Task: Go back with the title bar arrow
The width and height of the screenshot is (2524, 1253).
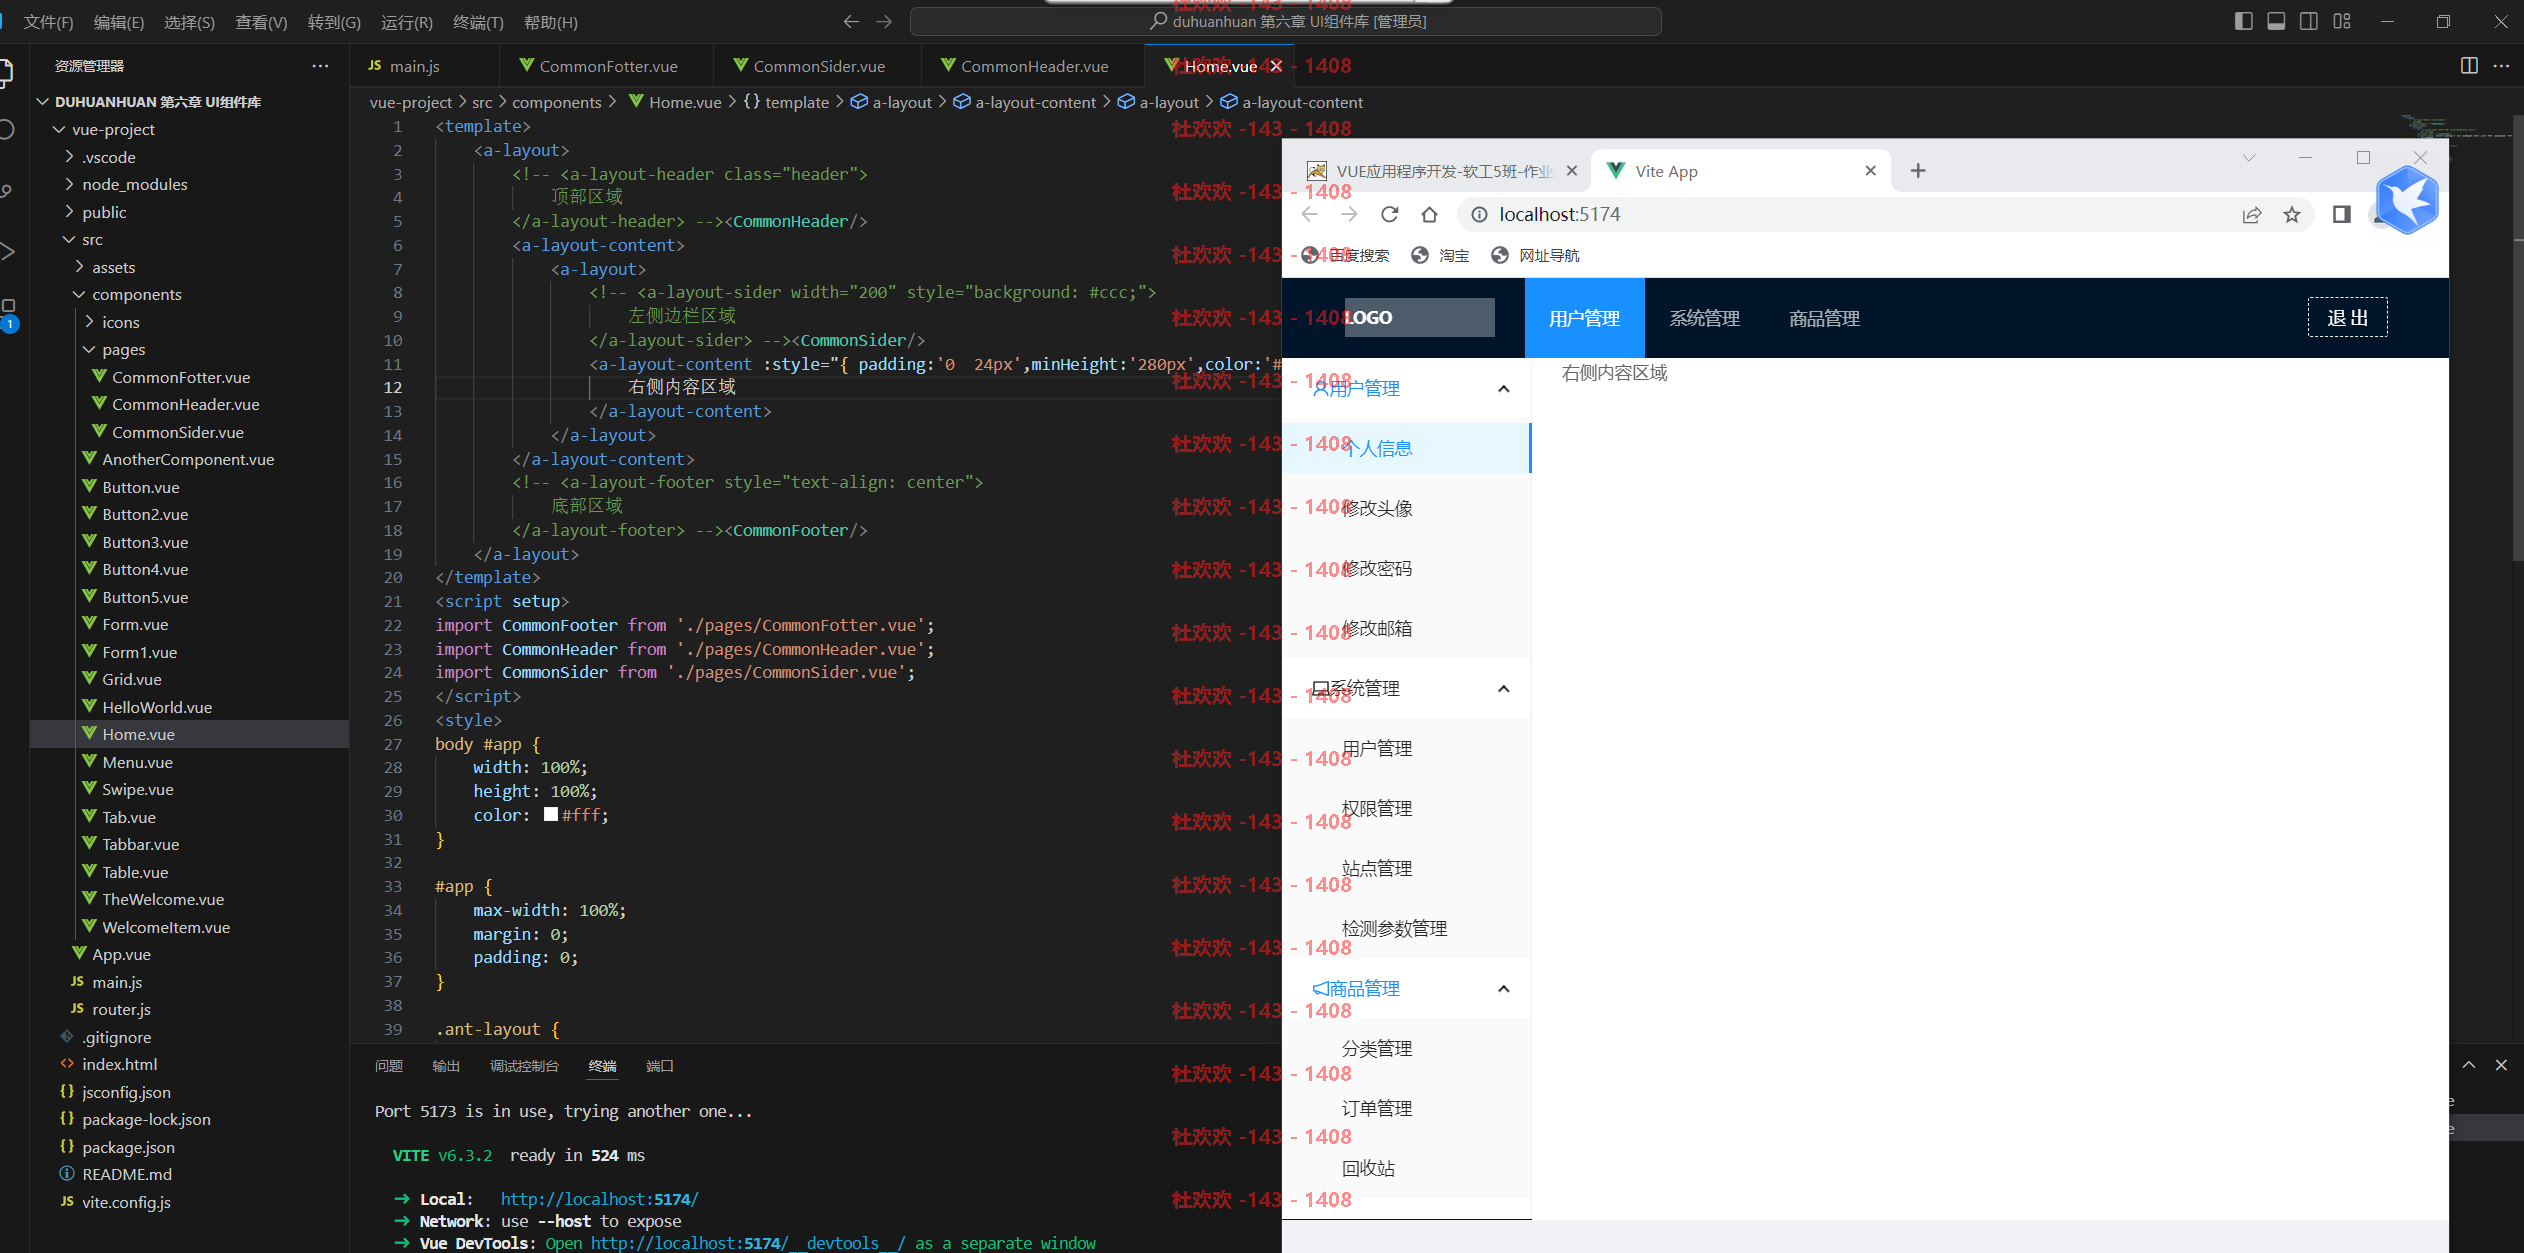Action: click(851, 21)
